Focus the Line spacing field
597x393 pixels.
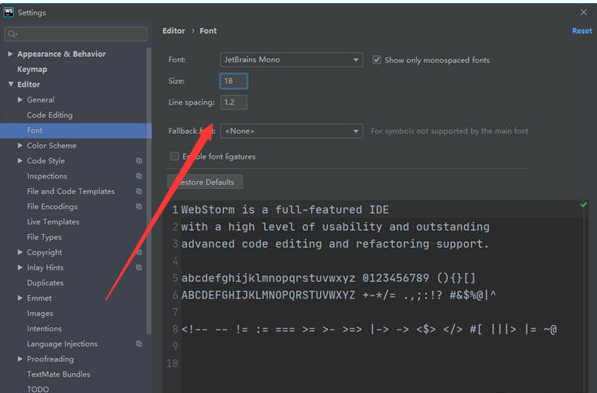pyautogui.click(x=234, y=102)
